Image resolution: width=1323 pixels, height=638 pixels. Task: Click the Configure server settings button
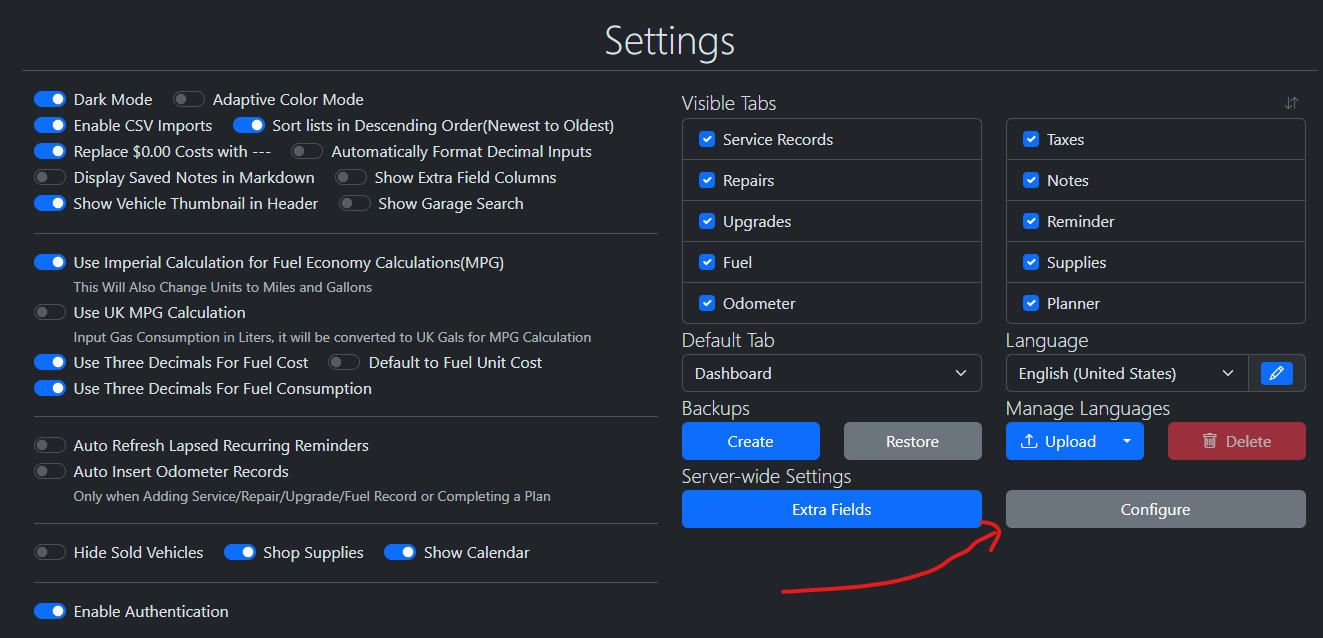coord(1155,509)
